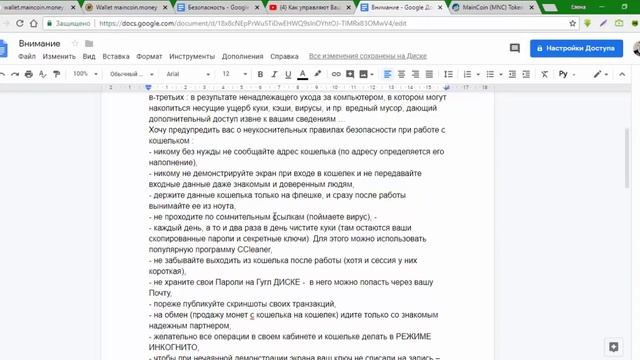Open the Файл menu
Image resolution: width=640 pixels, height=360 pixels.
pyautogui.click(x=27, y=56)
